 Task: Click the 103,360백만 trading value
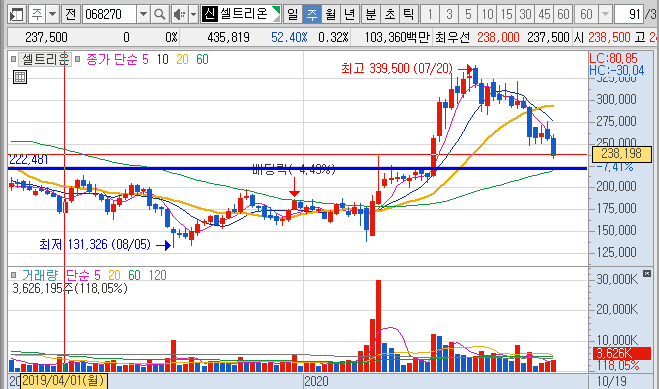[x=397, y=37]
